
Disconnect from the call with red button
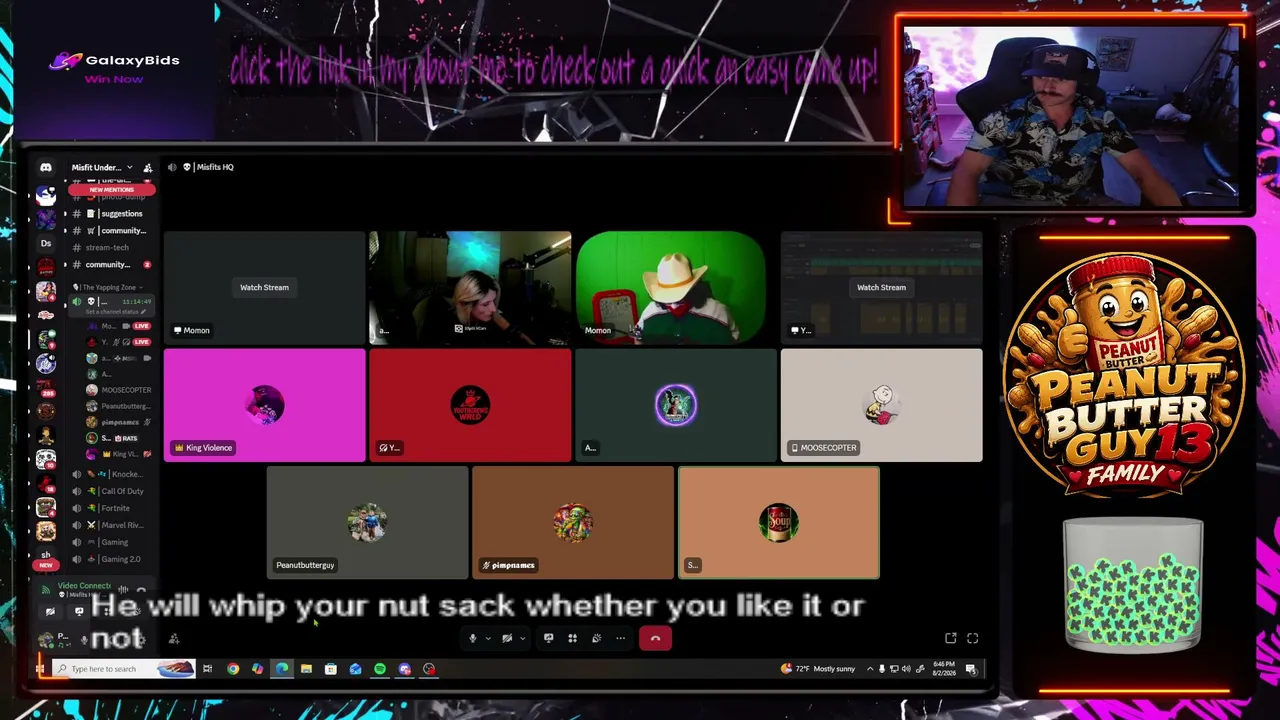click(x=655, y=638)
